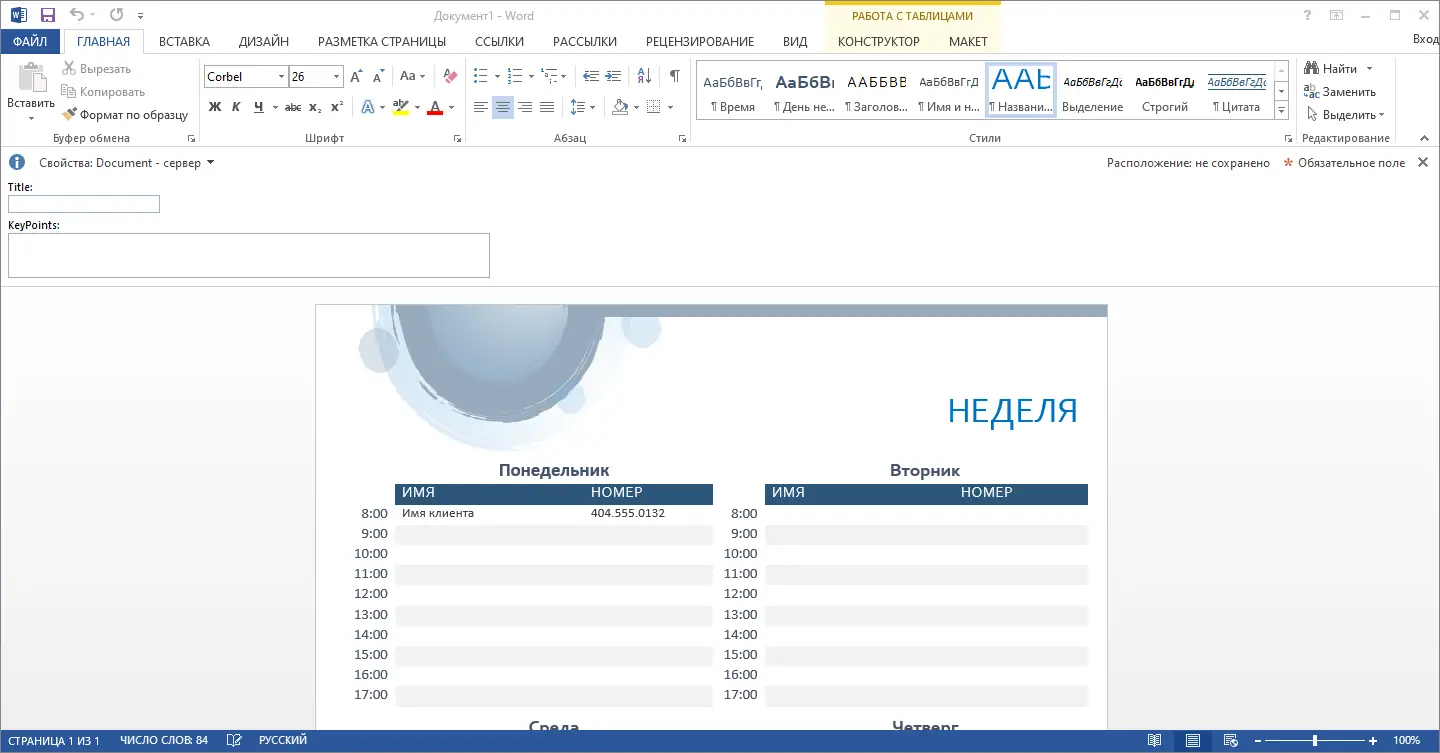
Task: Switch to the ВСТАВКА ribbon tab
Action: click(183, 41)
